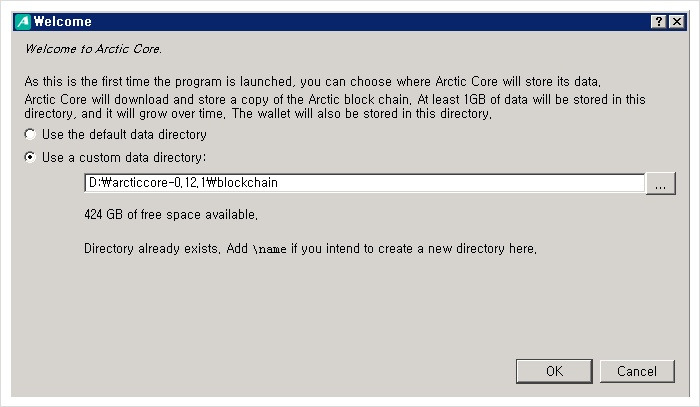Dismiss the dialog with Cancel
The width and height of the screenshot is (700, 407).
coord(637,371)
